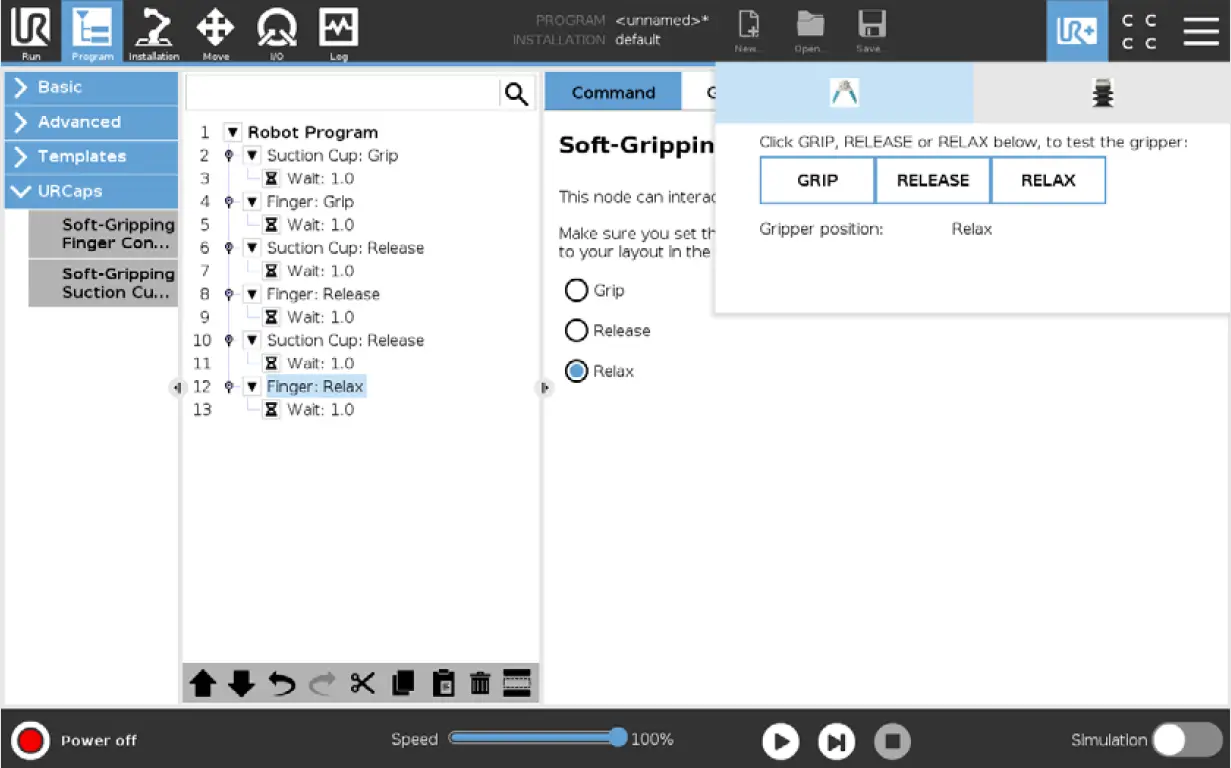Collapse Finger: Release node arrow

(252, 294)
